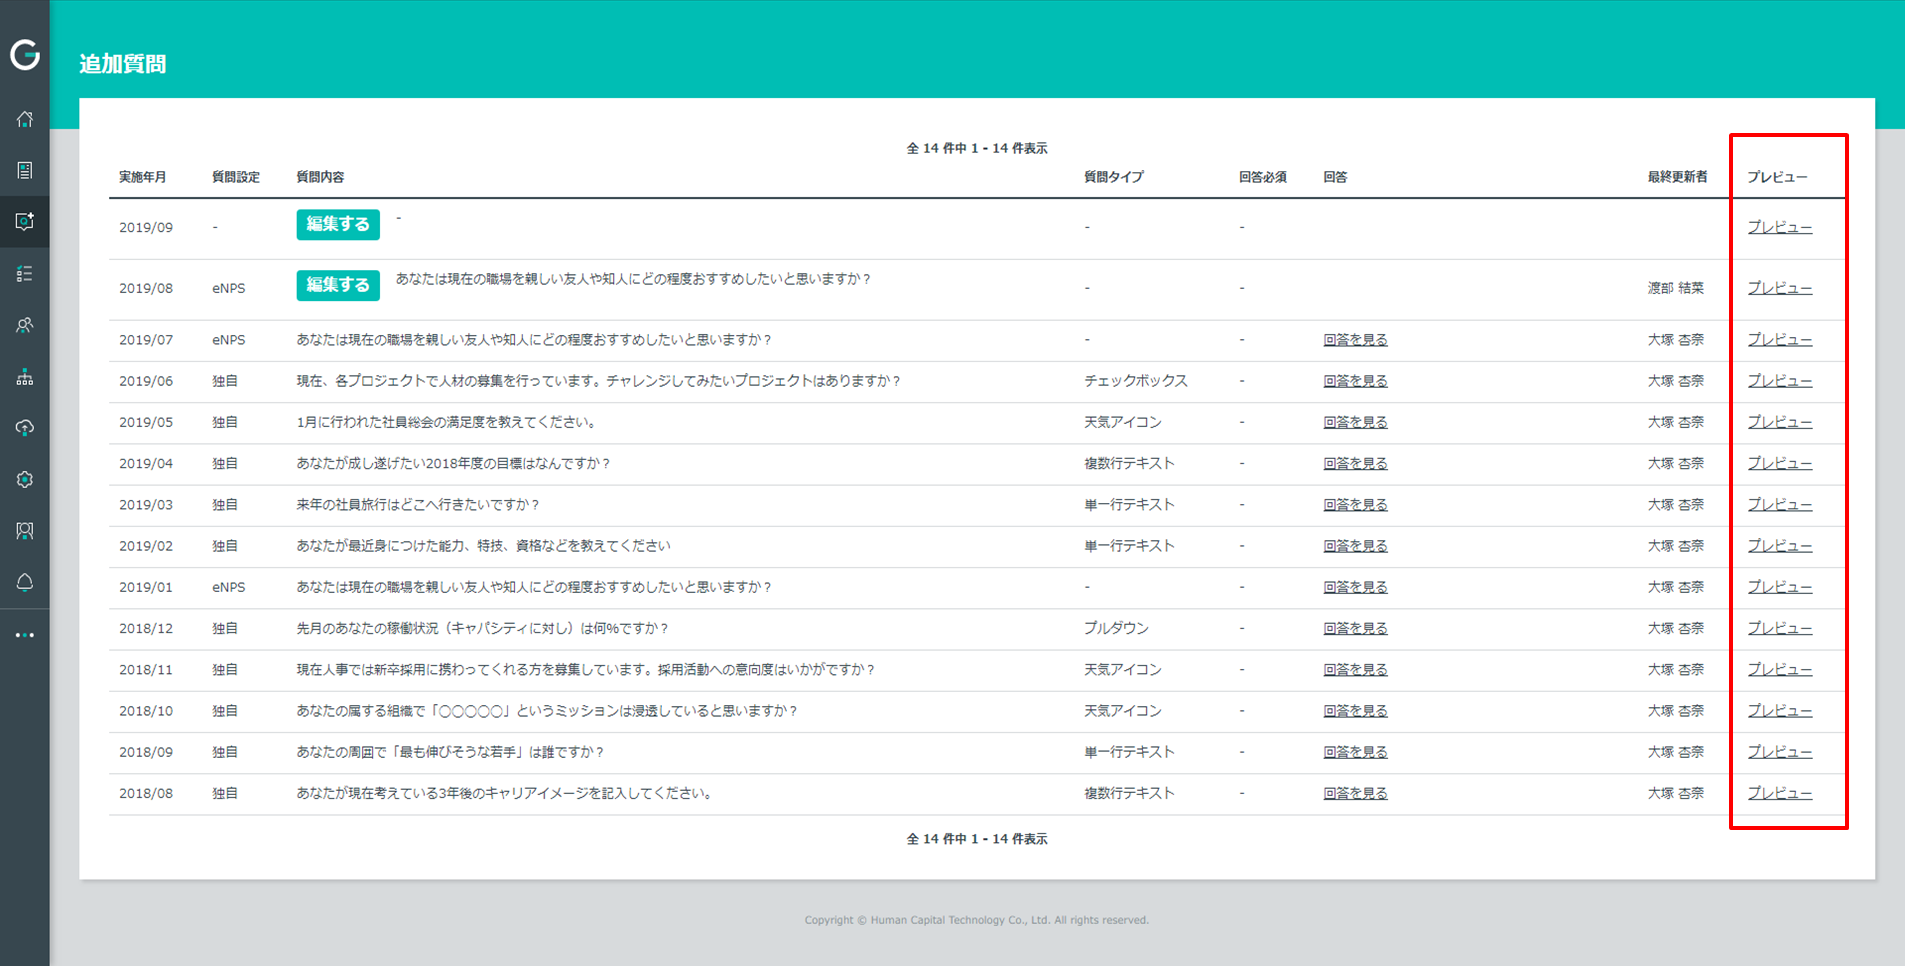
Task: Click the G logo in sidebar
Action: coord(25,54)
